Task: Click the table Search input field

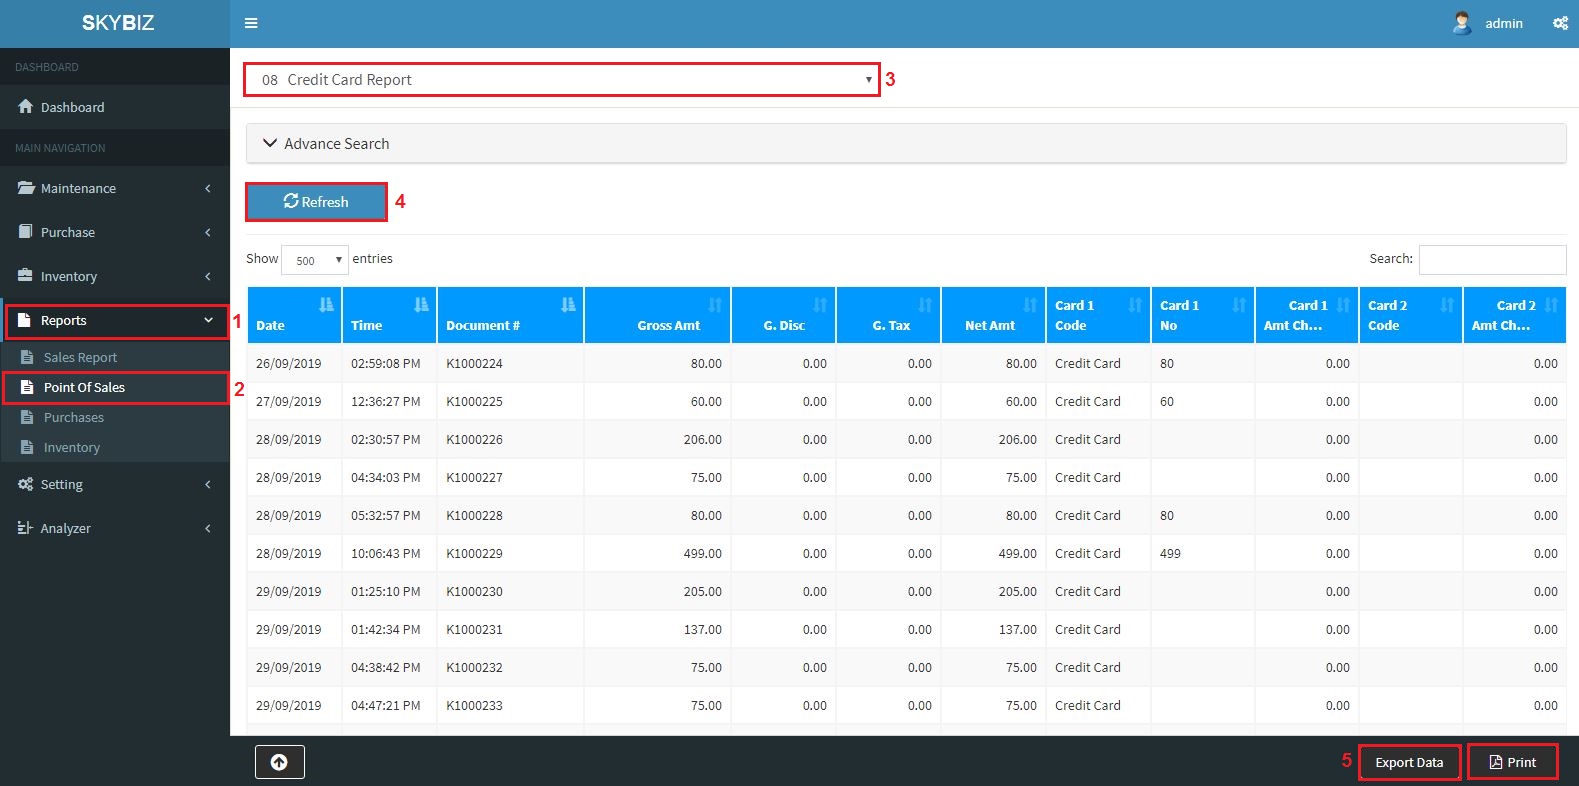Action: [1492, 260]
